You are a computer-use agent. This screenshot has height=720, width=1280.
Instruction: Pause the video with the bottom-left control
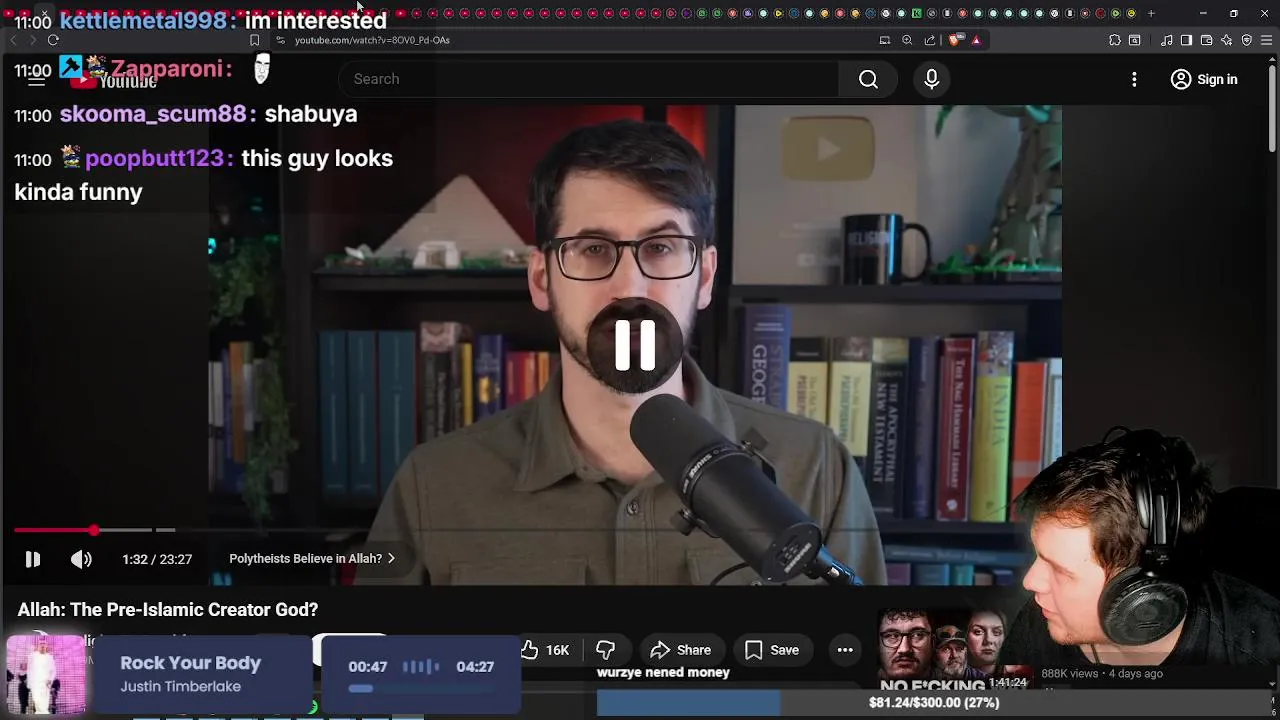pos(32,559)
